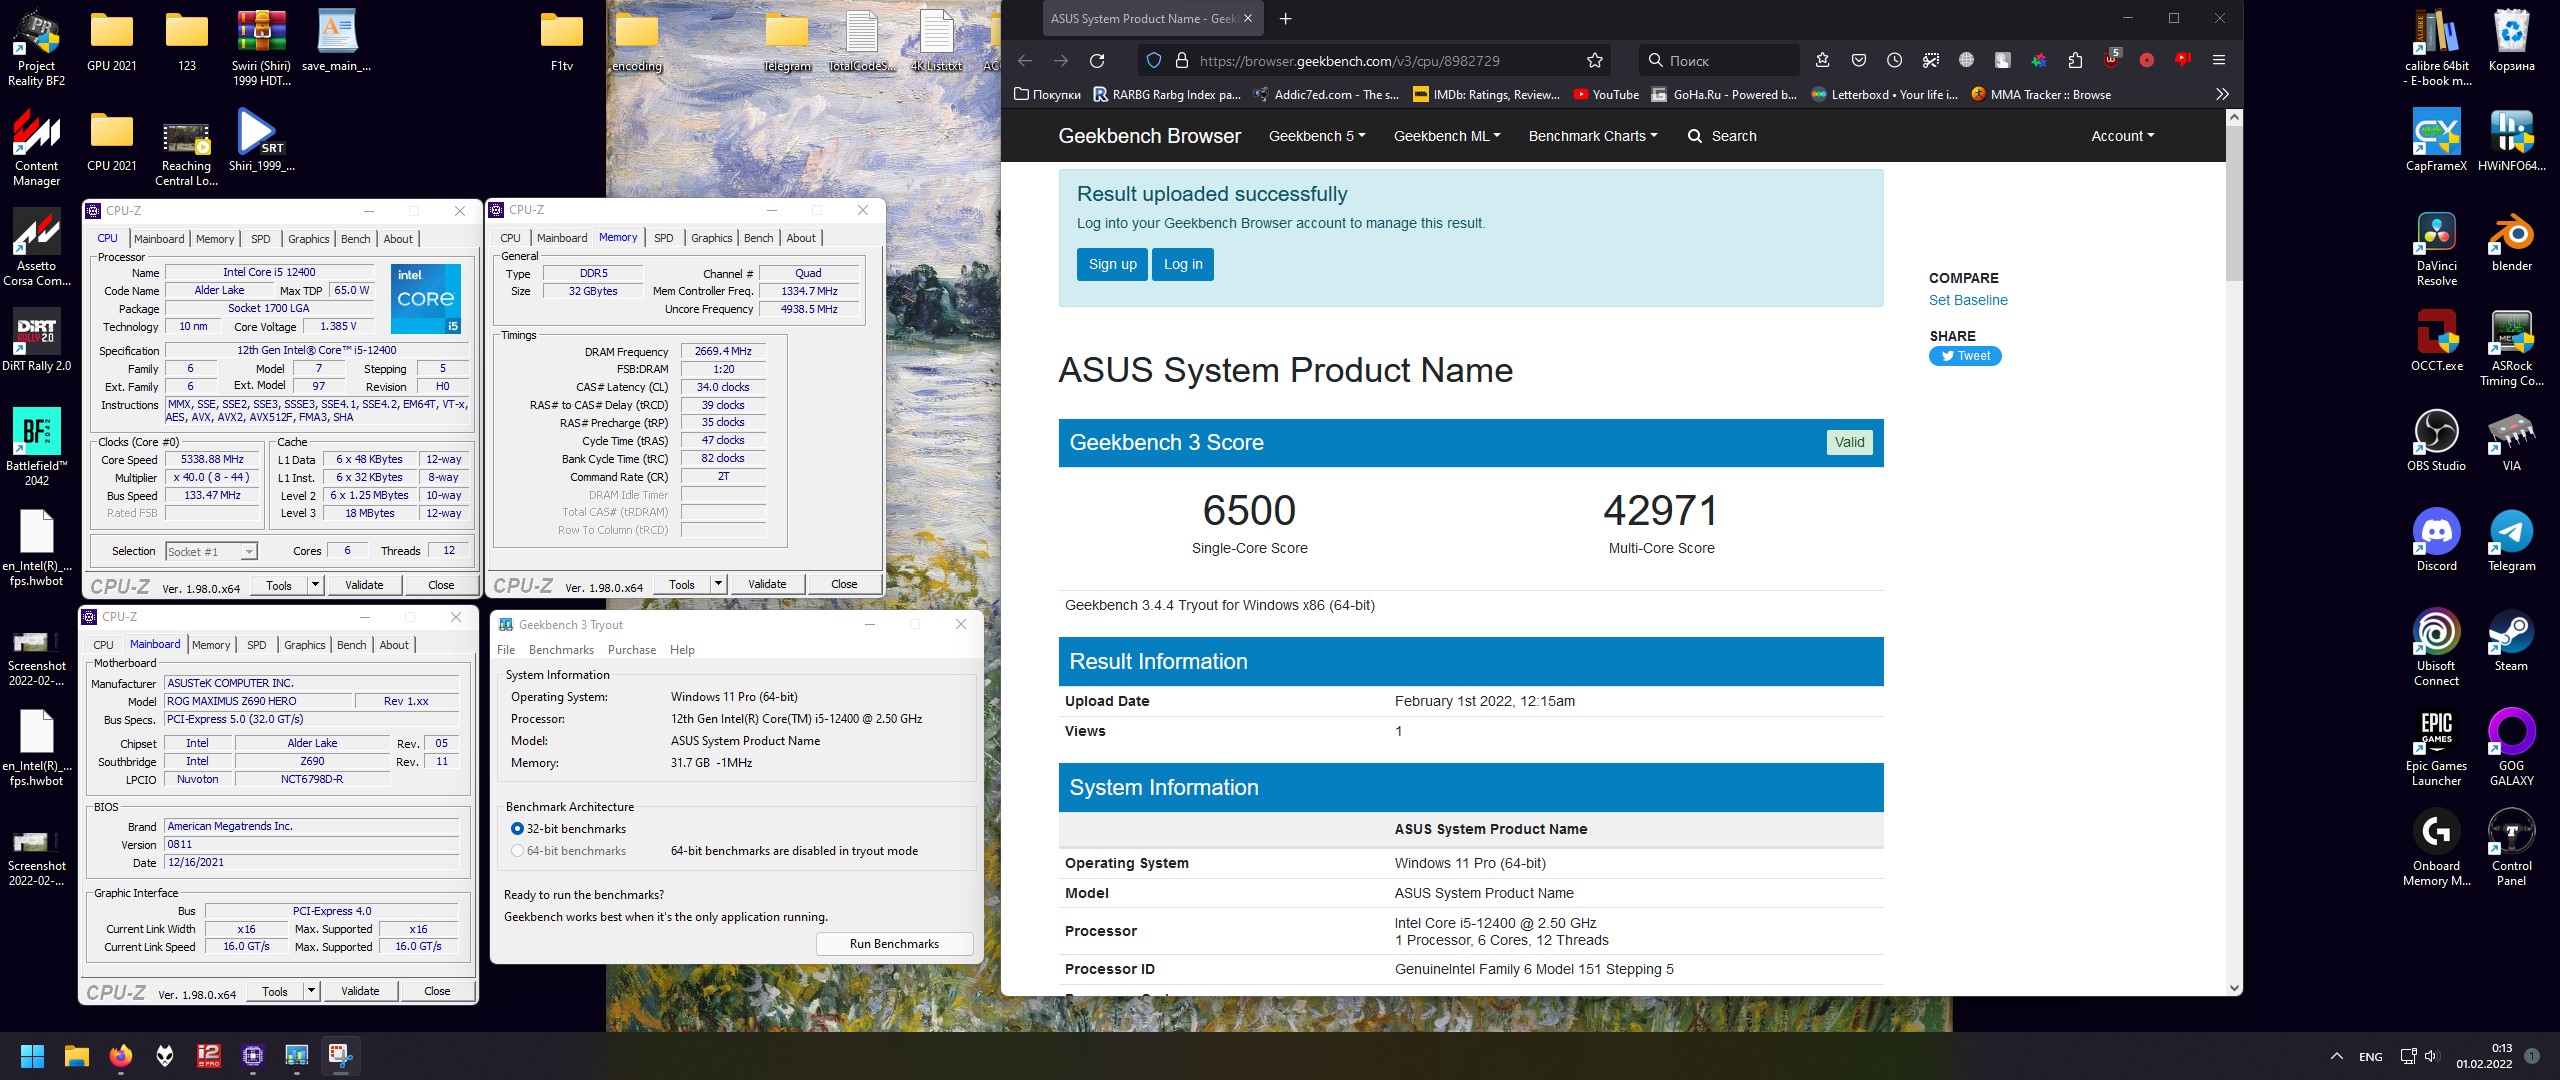Open Socket #1 selection combo in CPU-Z
Screen dimensions: 2560x1080
211,552
